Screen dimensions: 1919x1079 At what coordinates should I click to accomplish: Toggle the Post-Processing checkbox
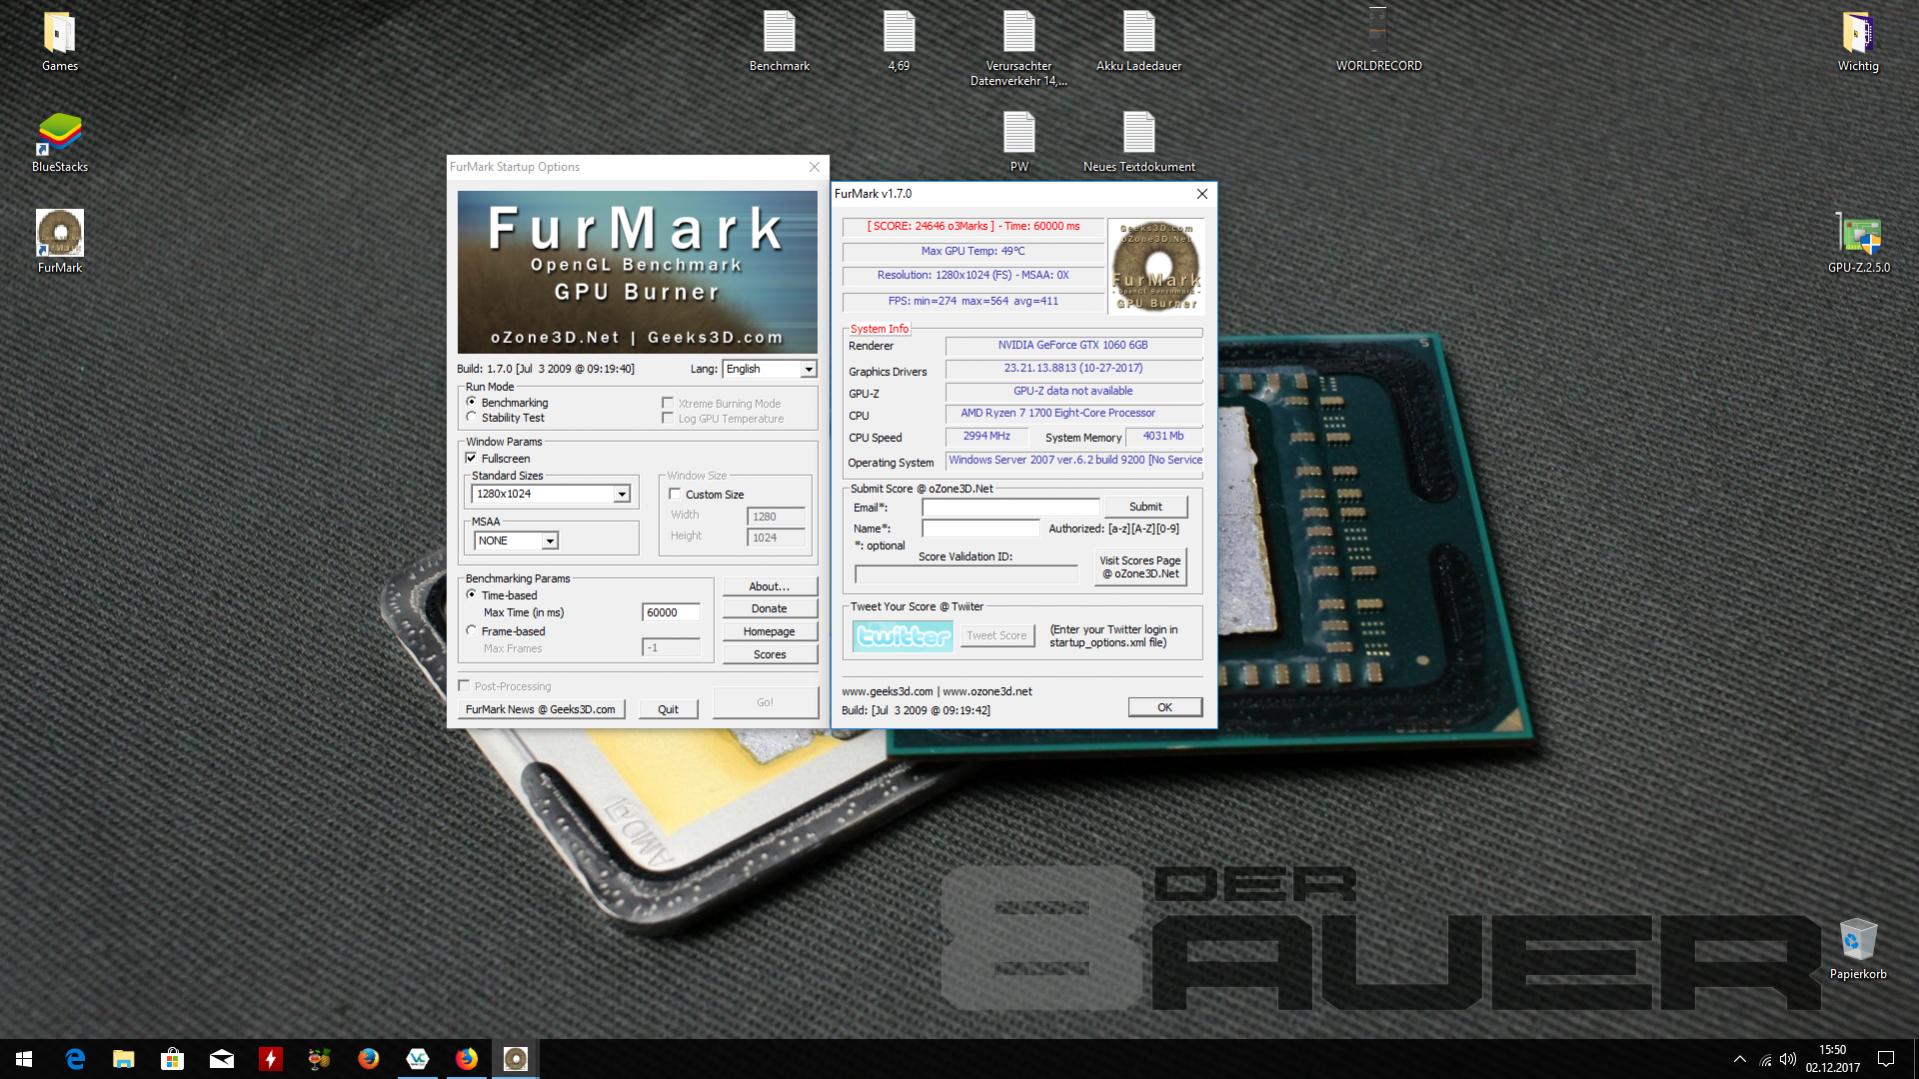pos(464,685)
